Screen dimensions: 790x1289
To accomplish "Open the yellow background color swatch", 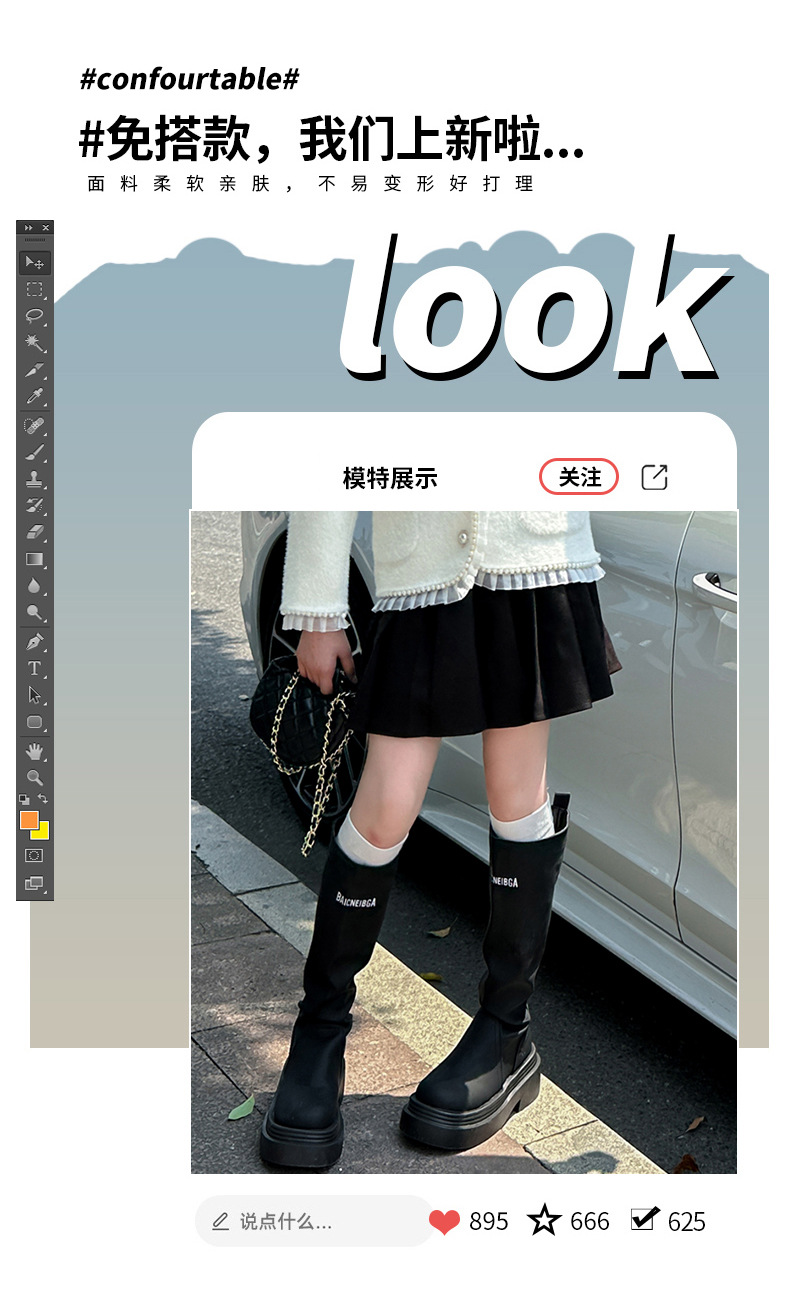I will click(43, 833).
